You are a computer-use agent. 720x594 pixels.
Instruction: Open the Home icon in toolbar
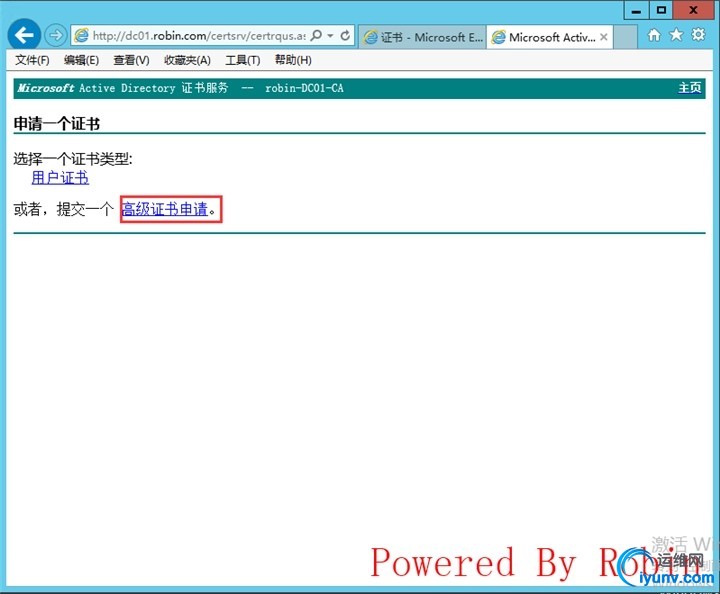coord(654,35)
